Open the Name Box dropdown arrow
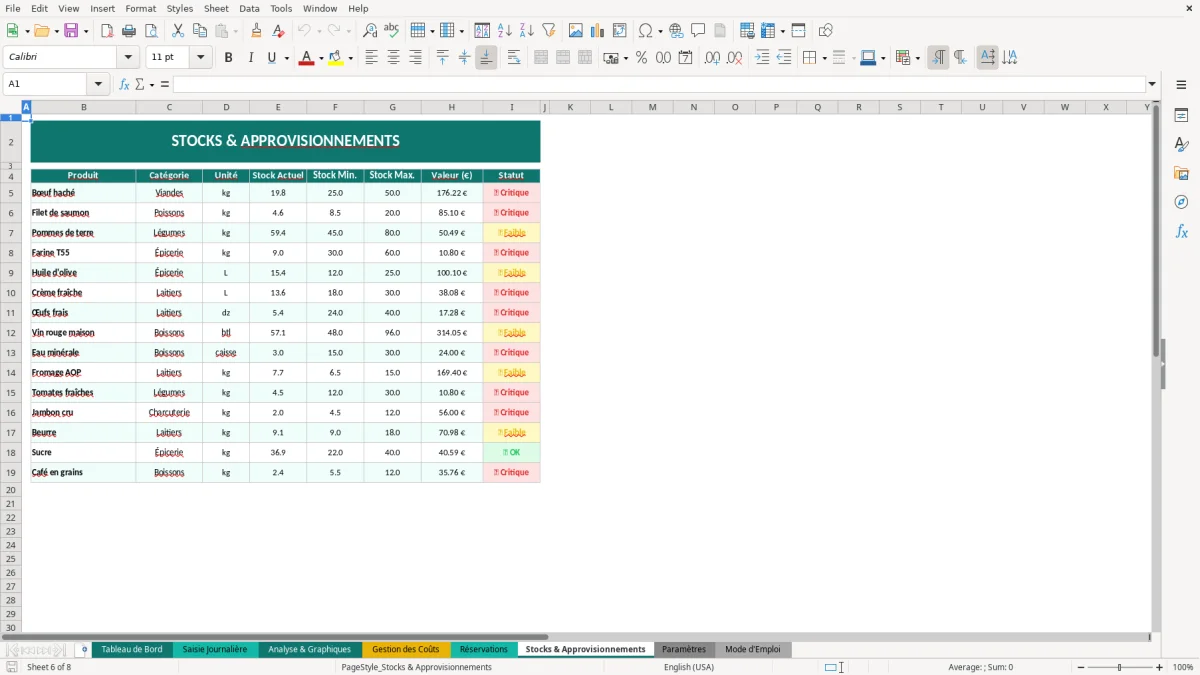This screenshot has width=1200, height=675. click(98, 84)
